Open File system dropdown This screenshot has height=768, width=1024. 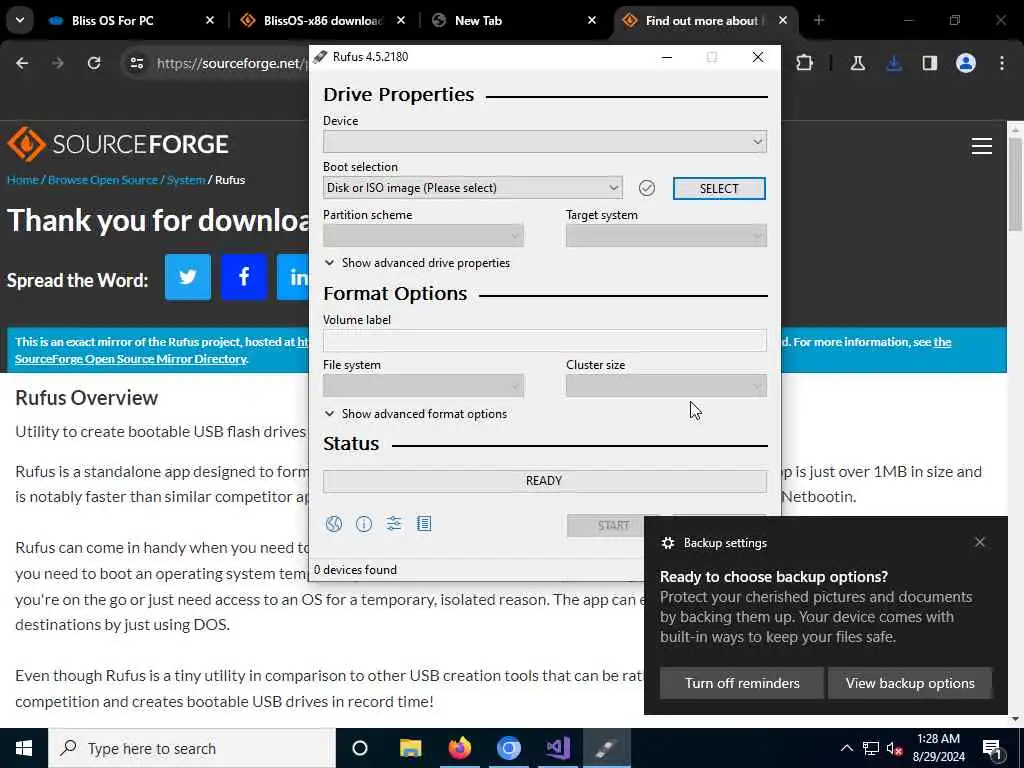(x=423, y=386)
